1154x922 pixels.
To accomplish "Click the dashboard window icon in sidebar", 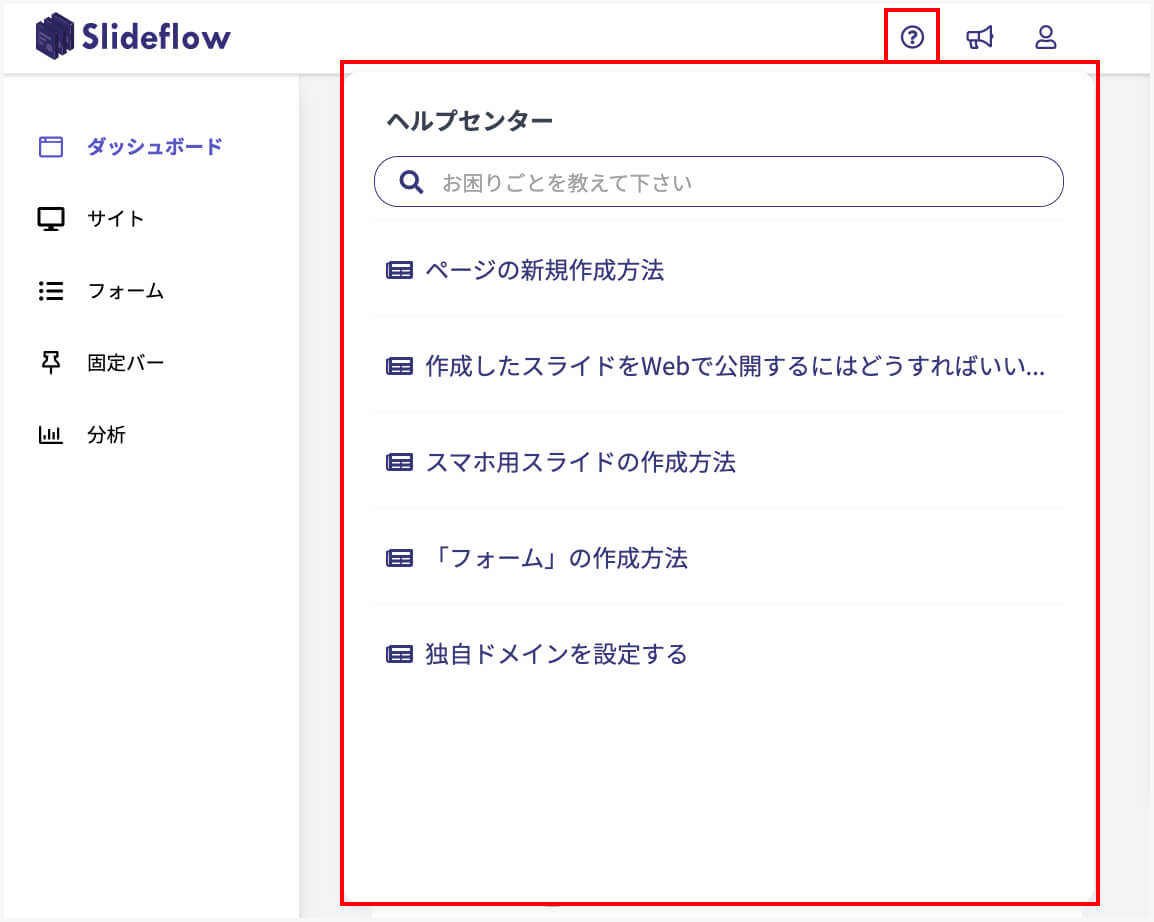I will [x=51, y=147].
